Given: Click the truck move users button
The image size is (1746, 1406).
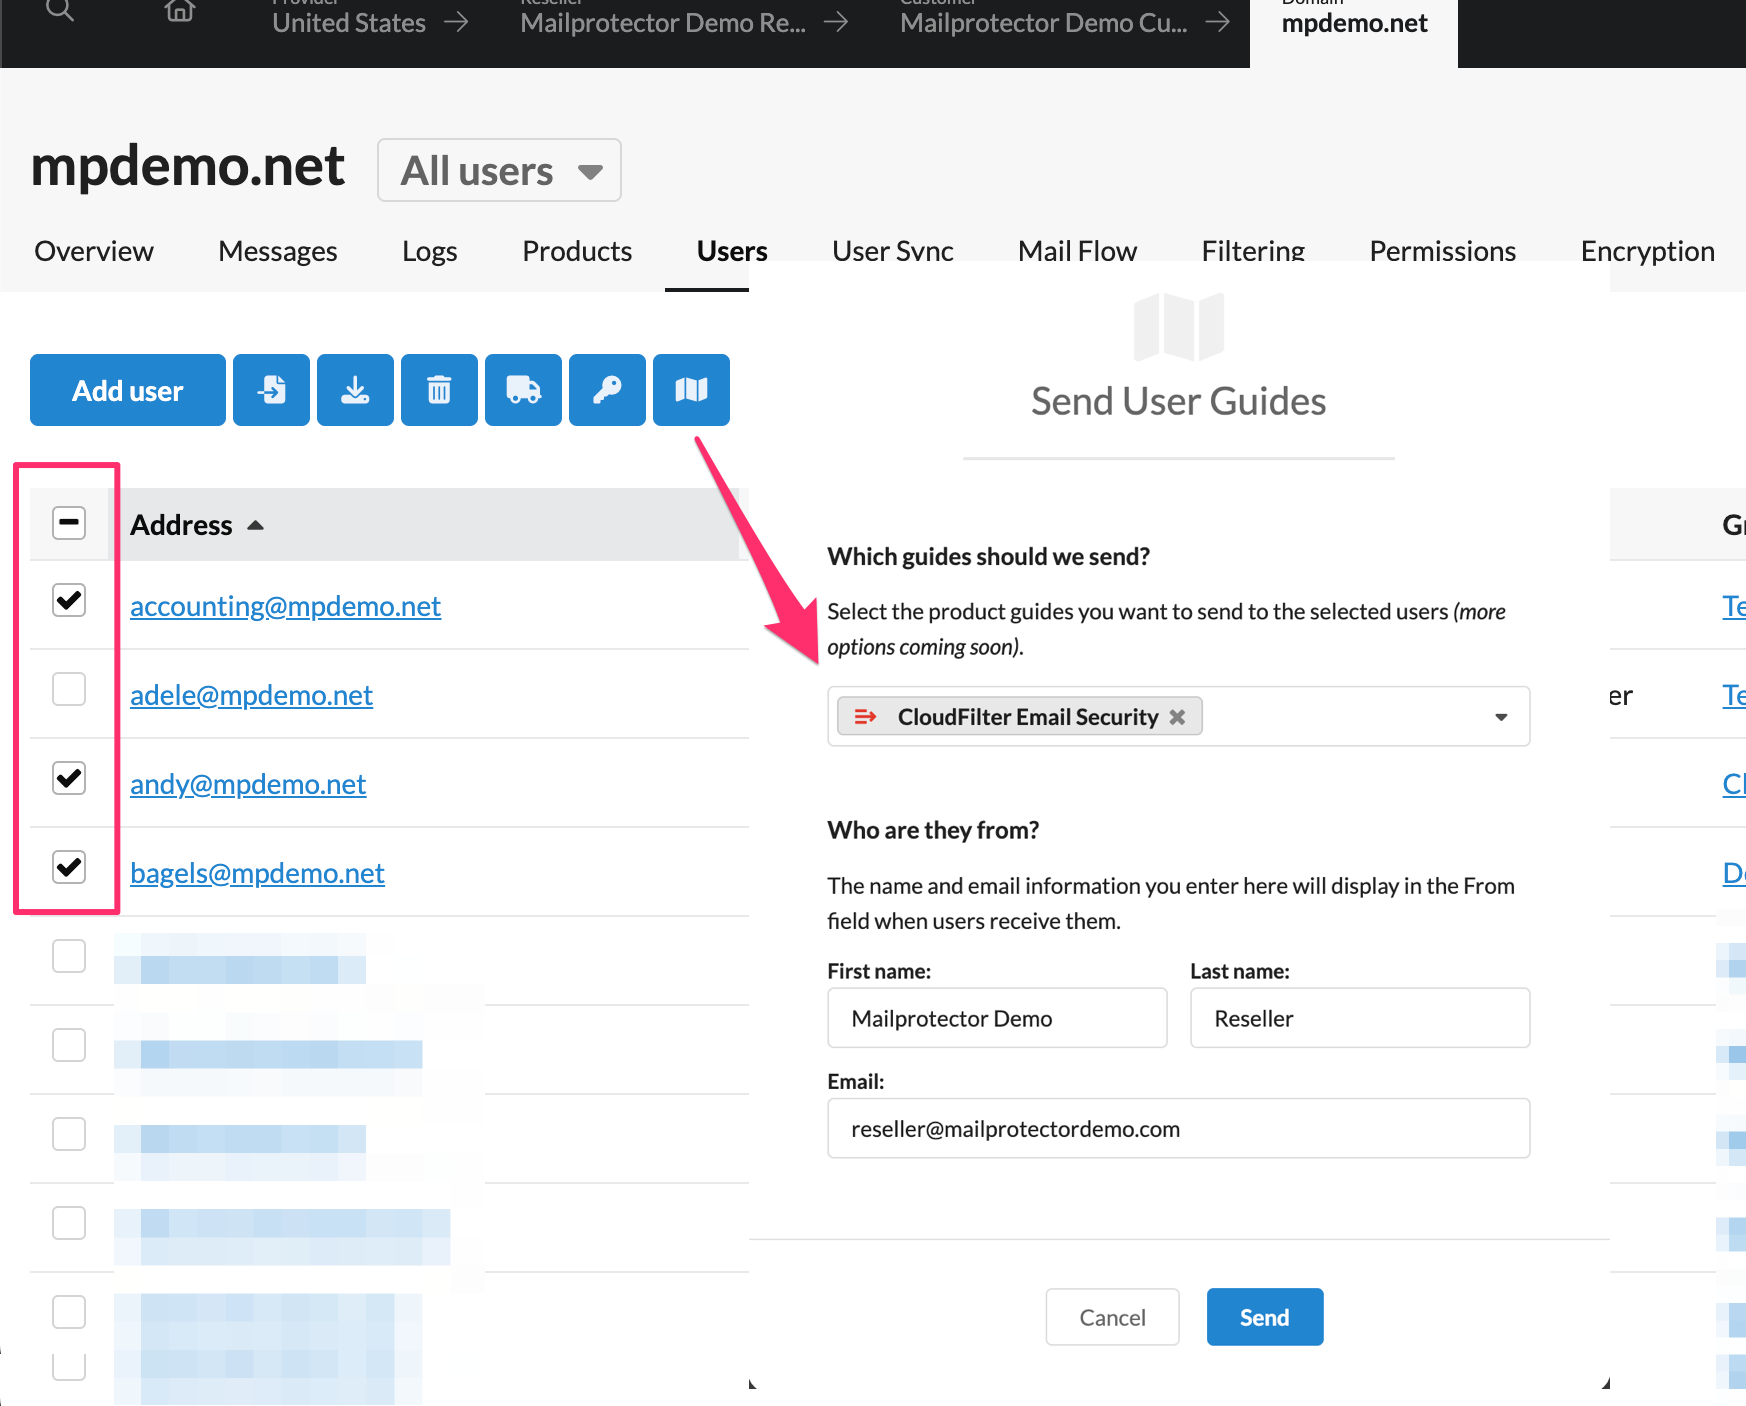Looking at the screenshot, I should coord(523,390).
